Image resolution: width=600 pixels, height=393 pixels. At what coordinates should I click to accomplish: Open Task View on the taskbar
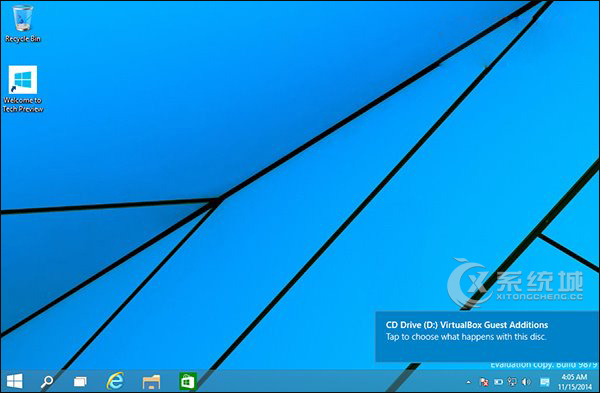tap(80, 381)
